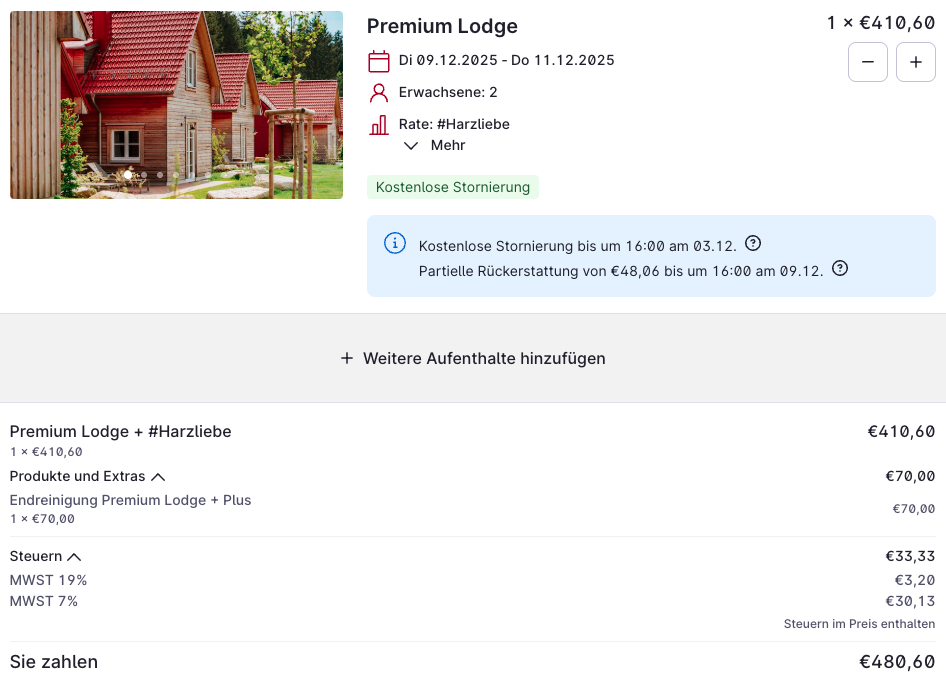This screenshot has width=946, height=686.
Task: Decrease Premium Lodge quantity with minus button
Action: click(x=868, y=62)
